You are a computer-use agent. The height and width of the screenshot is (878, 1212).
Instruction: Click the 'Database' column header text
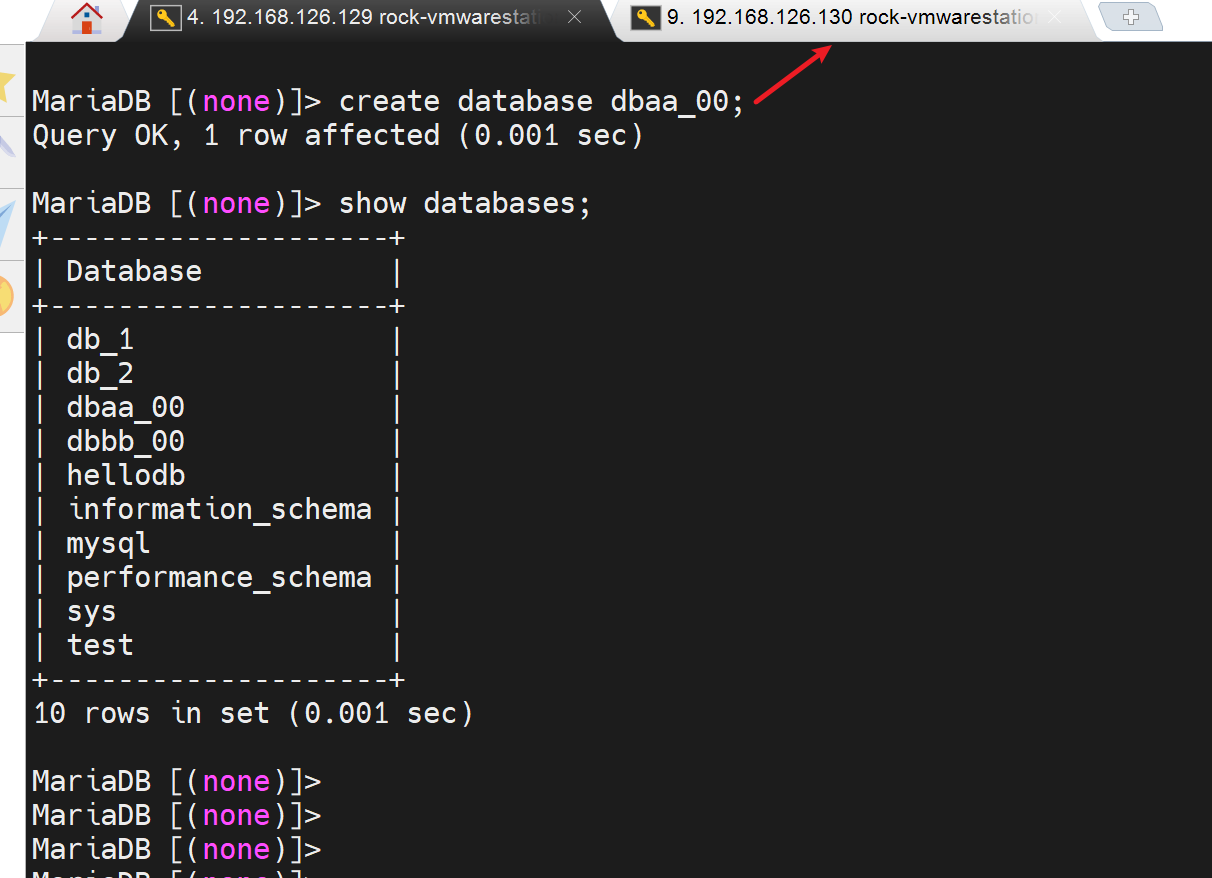(x=134, y=272)
